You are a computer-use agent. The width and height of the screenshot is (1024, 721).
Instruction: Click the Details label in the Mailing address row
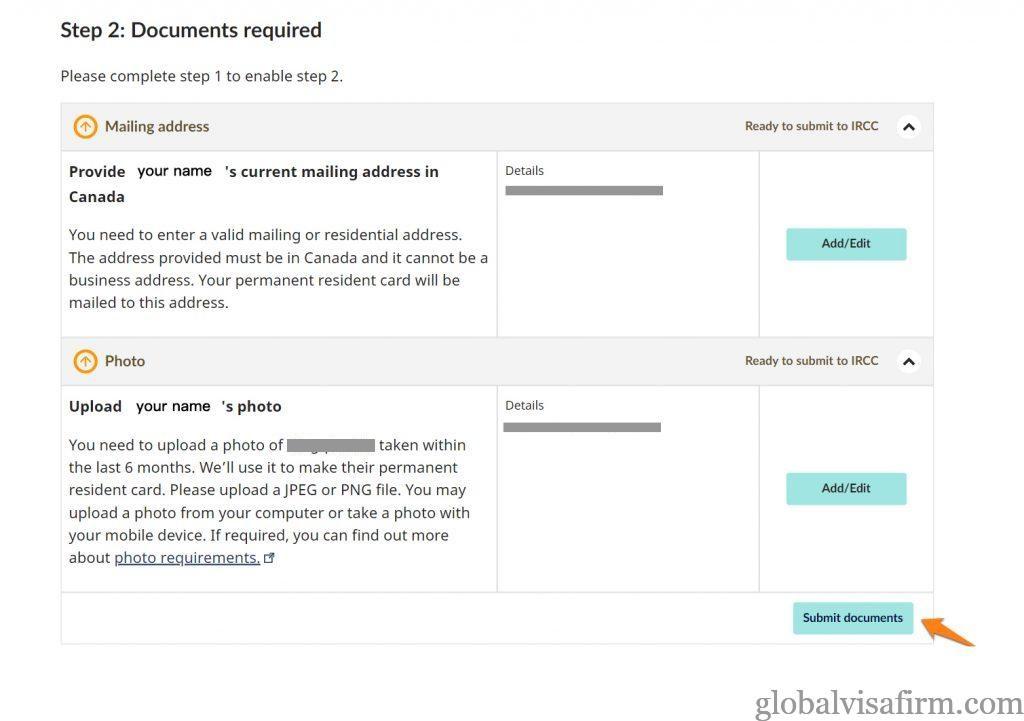[524, 170]
